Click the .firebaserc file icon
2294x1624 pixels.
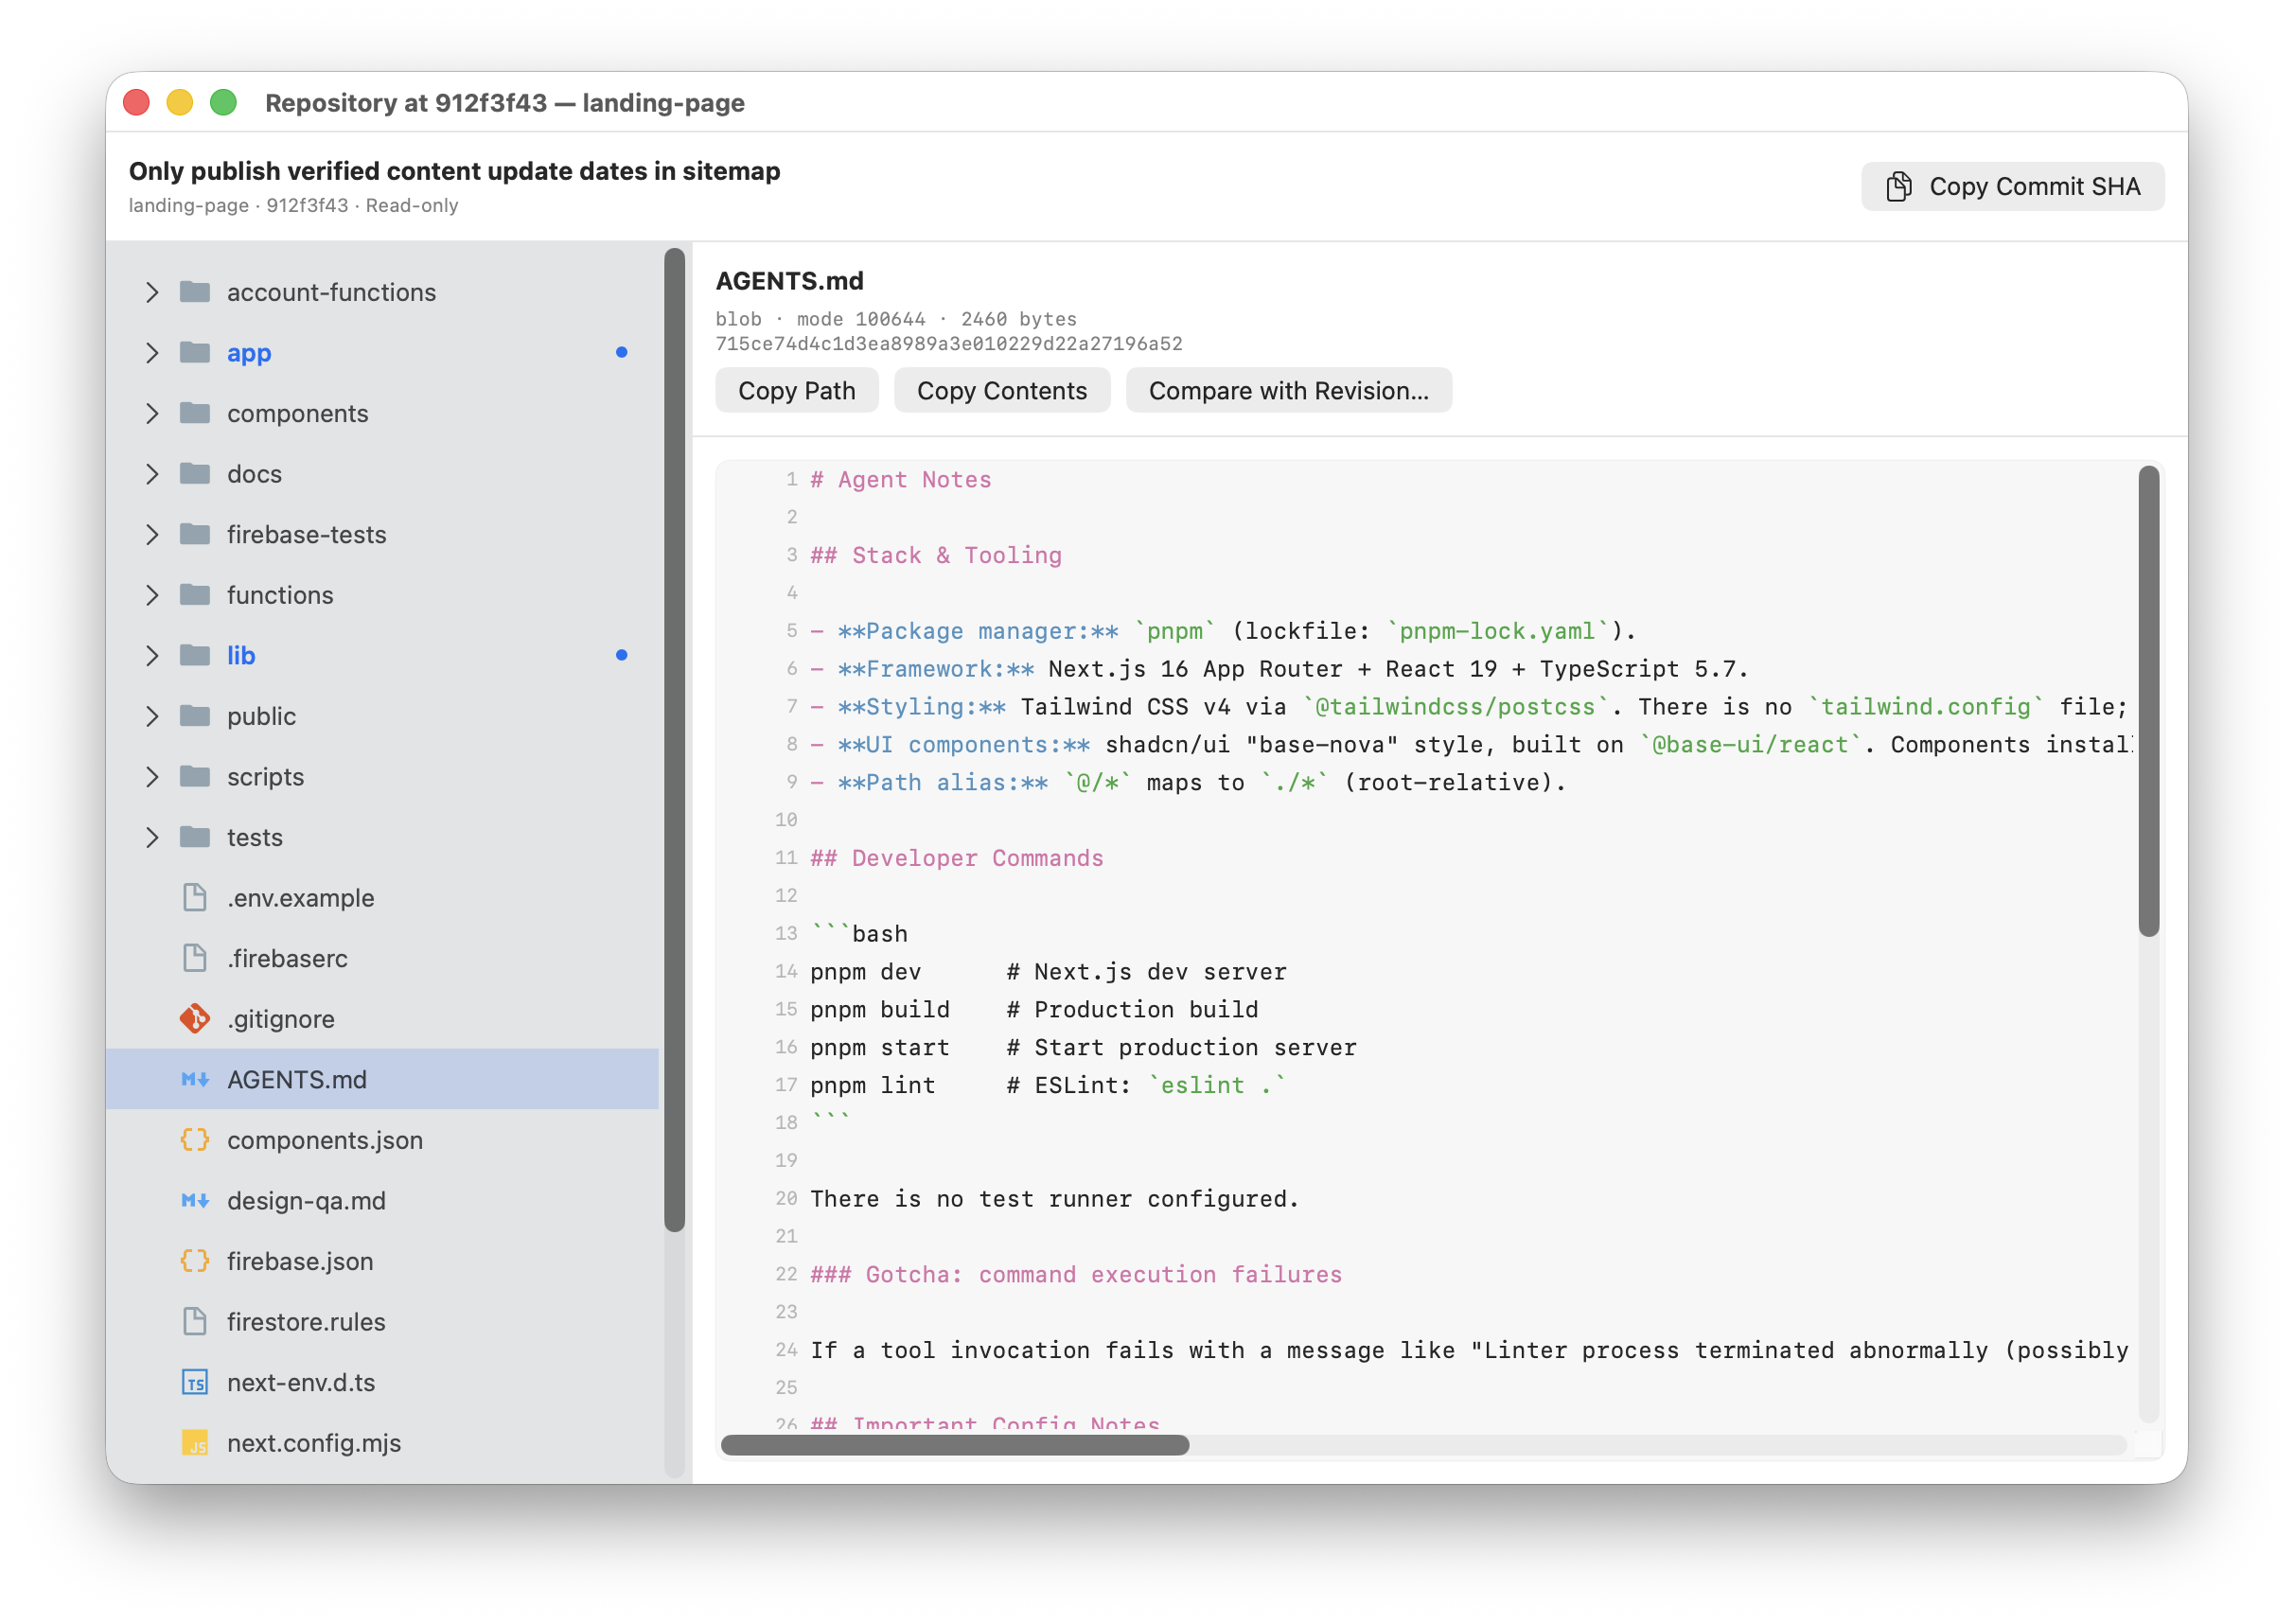[x=195, y=958]
